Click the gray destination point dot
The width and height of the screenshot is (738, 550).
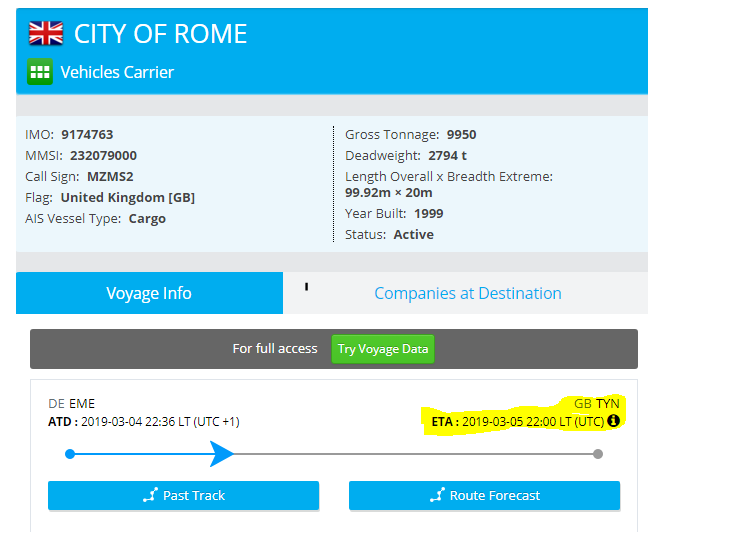598,454
